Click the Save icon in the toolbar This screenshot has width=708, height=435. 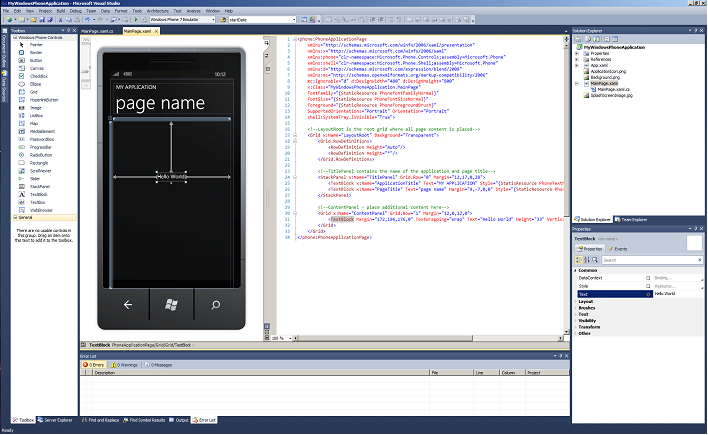point(42,20)
